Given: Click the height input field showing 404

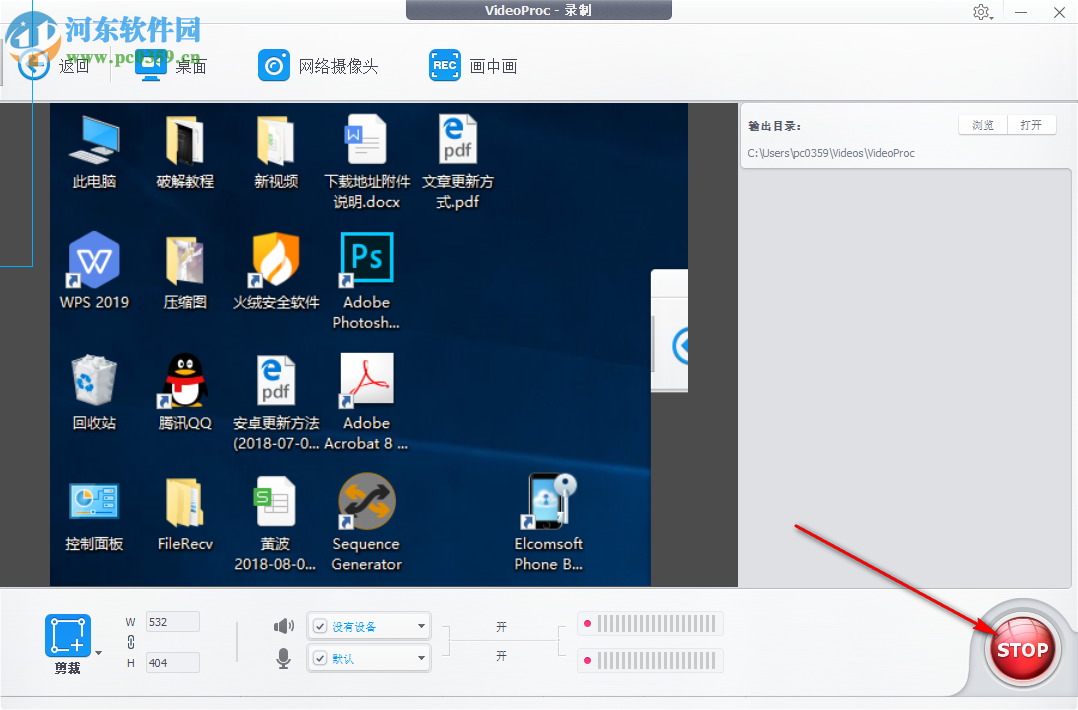Looking at the screenshot, I should coord(173,663).
